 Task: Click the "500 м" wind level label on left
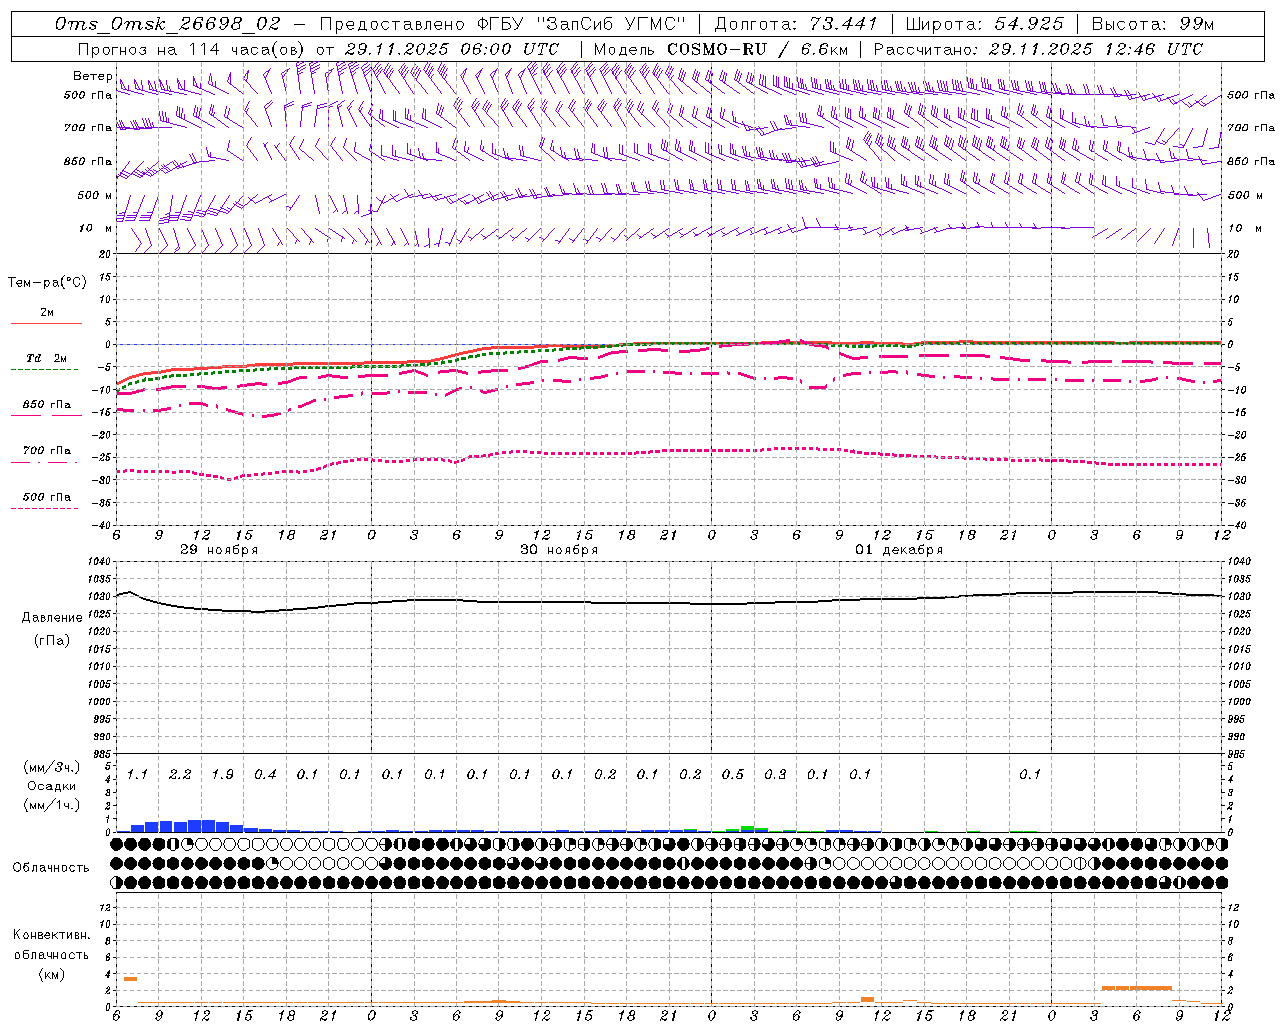[x=95, y=195]
